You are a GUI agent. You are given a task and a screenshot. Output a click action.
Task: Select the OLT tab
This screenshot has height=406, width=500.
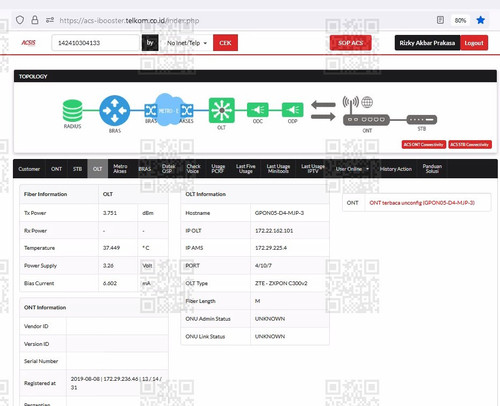[x=98, y=169]
